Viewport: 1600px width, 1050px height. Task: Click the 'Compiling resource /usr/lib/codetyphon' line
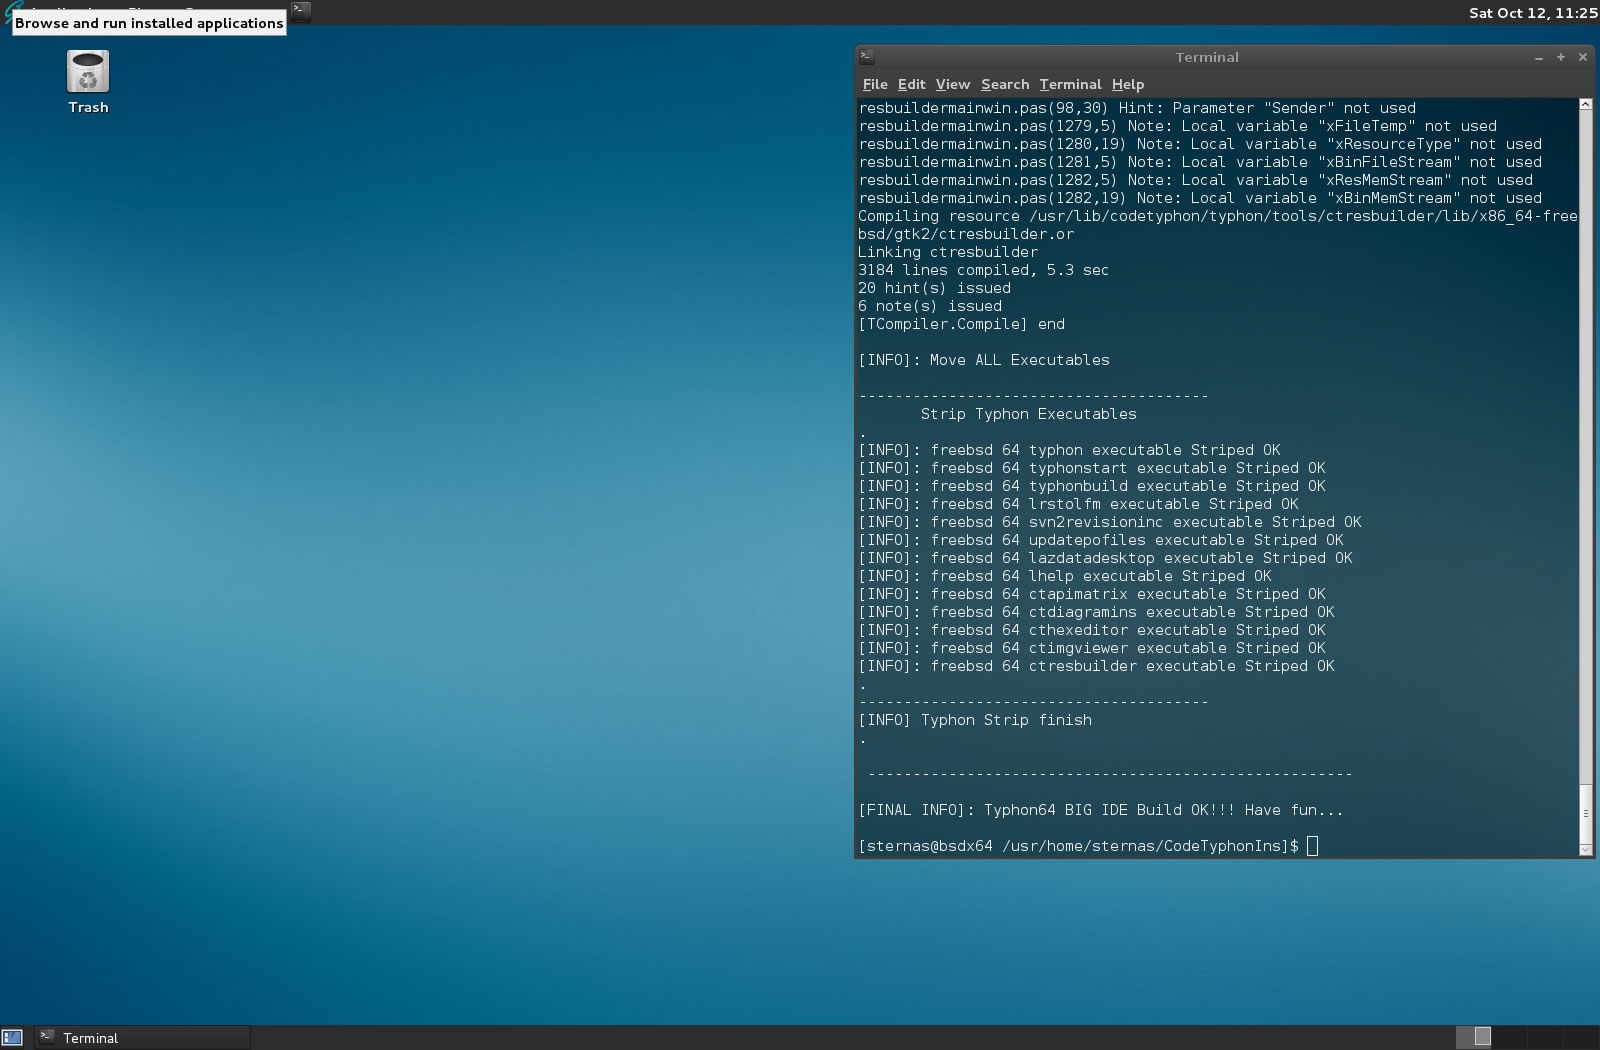coord(1218,225)
